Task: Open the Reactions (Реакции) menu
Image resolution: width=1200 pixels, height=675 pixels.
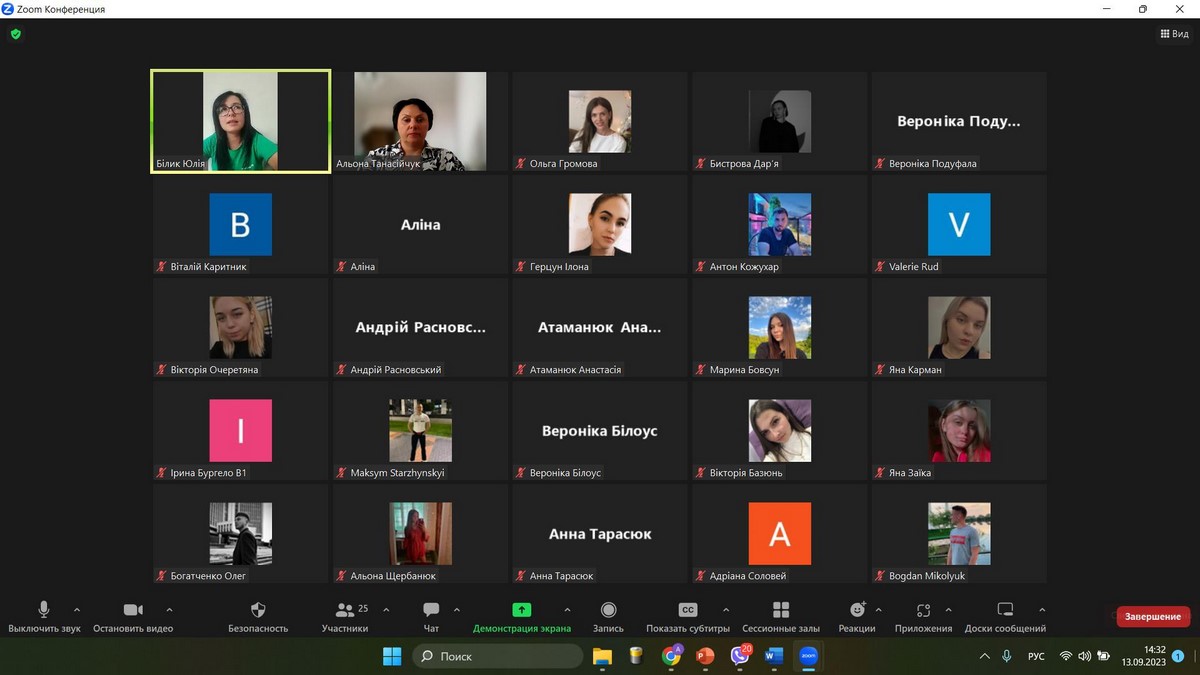Action: (857, 610)
